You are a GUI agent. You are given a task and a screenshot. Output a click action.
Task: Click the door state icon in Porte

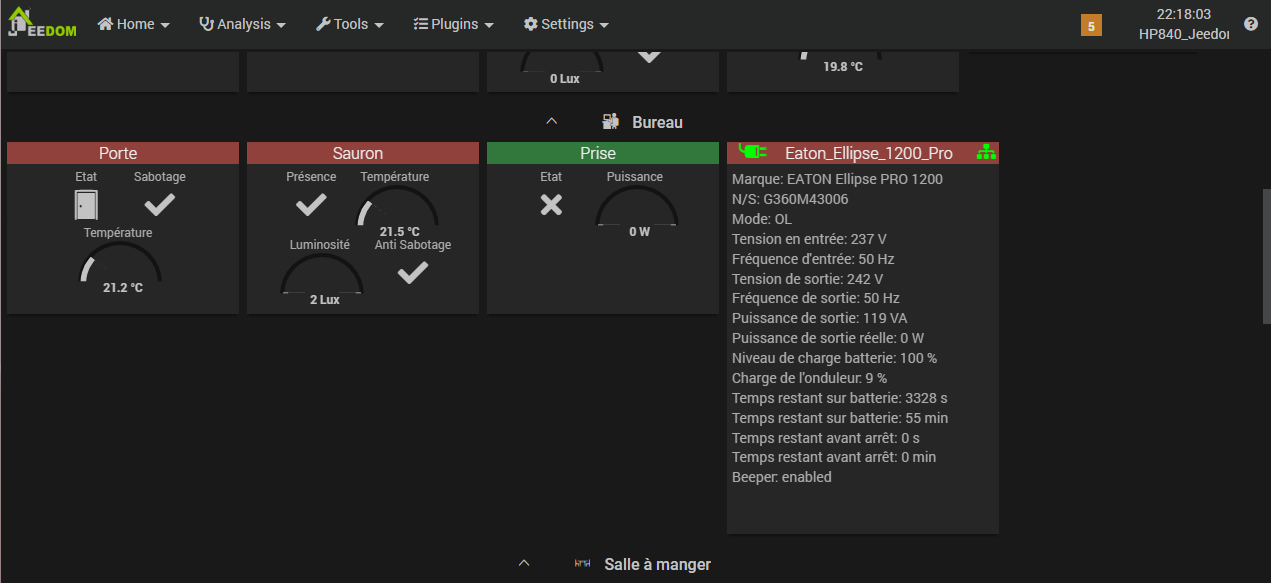(86, 205)
